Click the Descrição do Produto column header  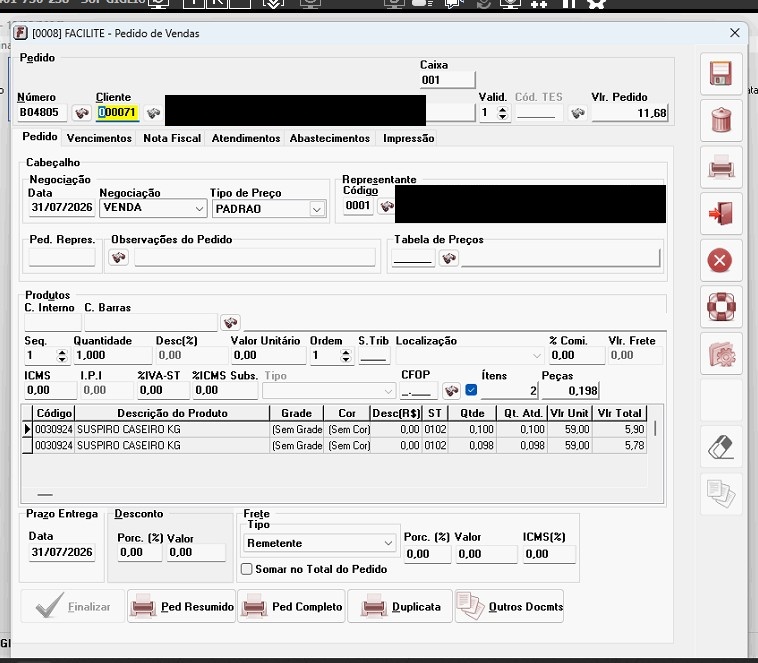[x=172, y=413]
